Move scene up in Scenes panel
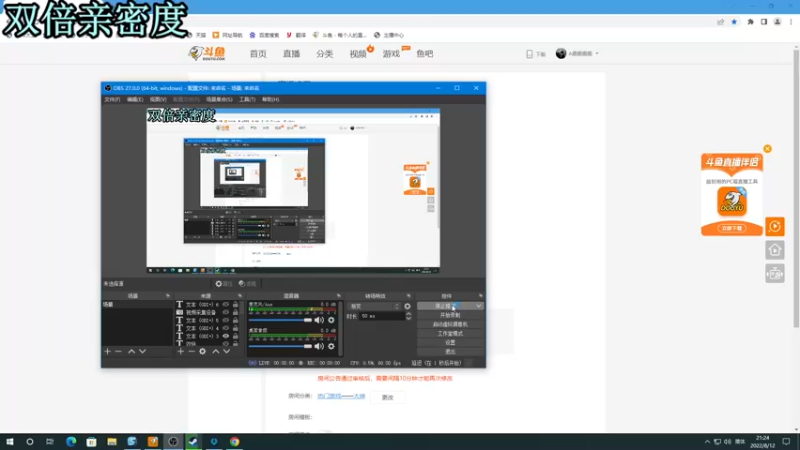800x450 pixels. (x=131, y=352)
